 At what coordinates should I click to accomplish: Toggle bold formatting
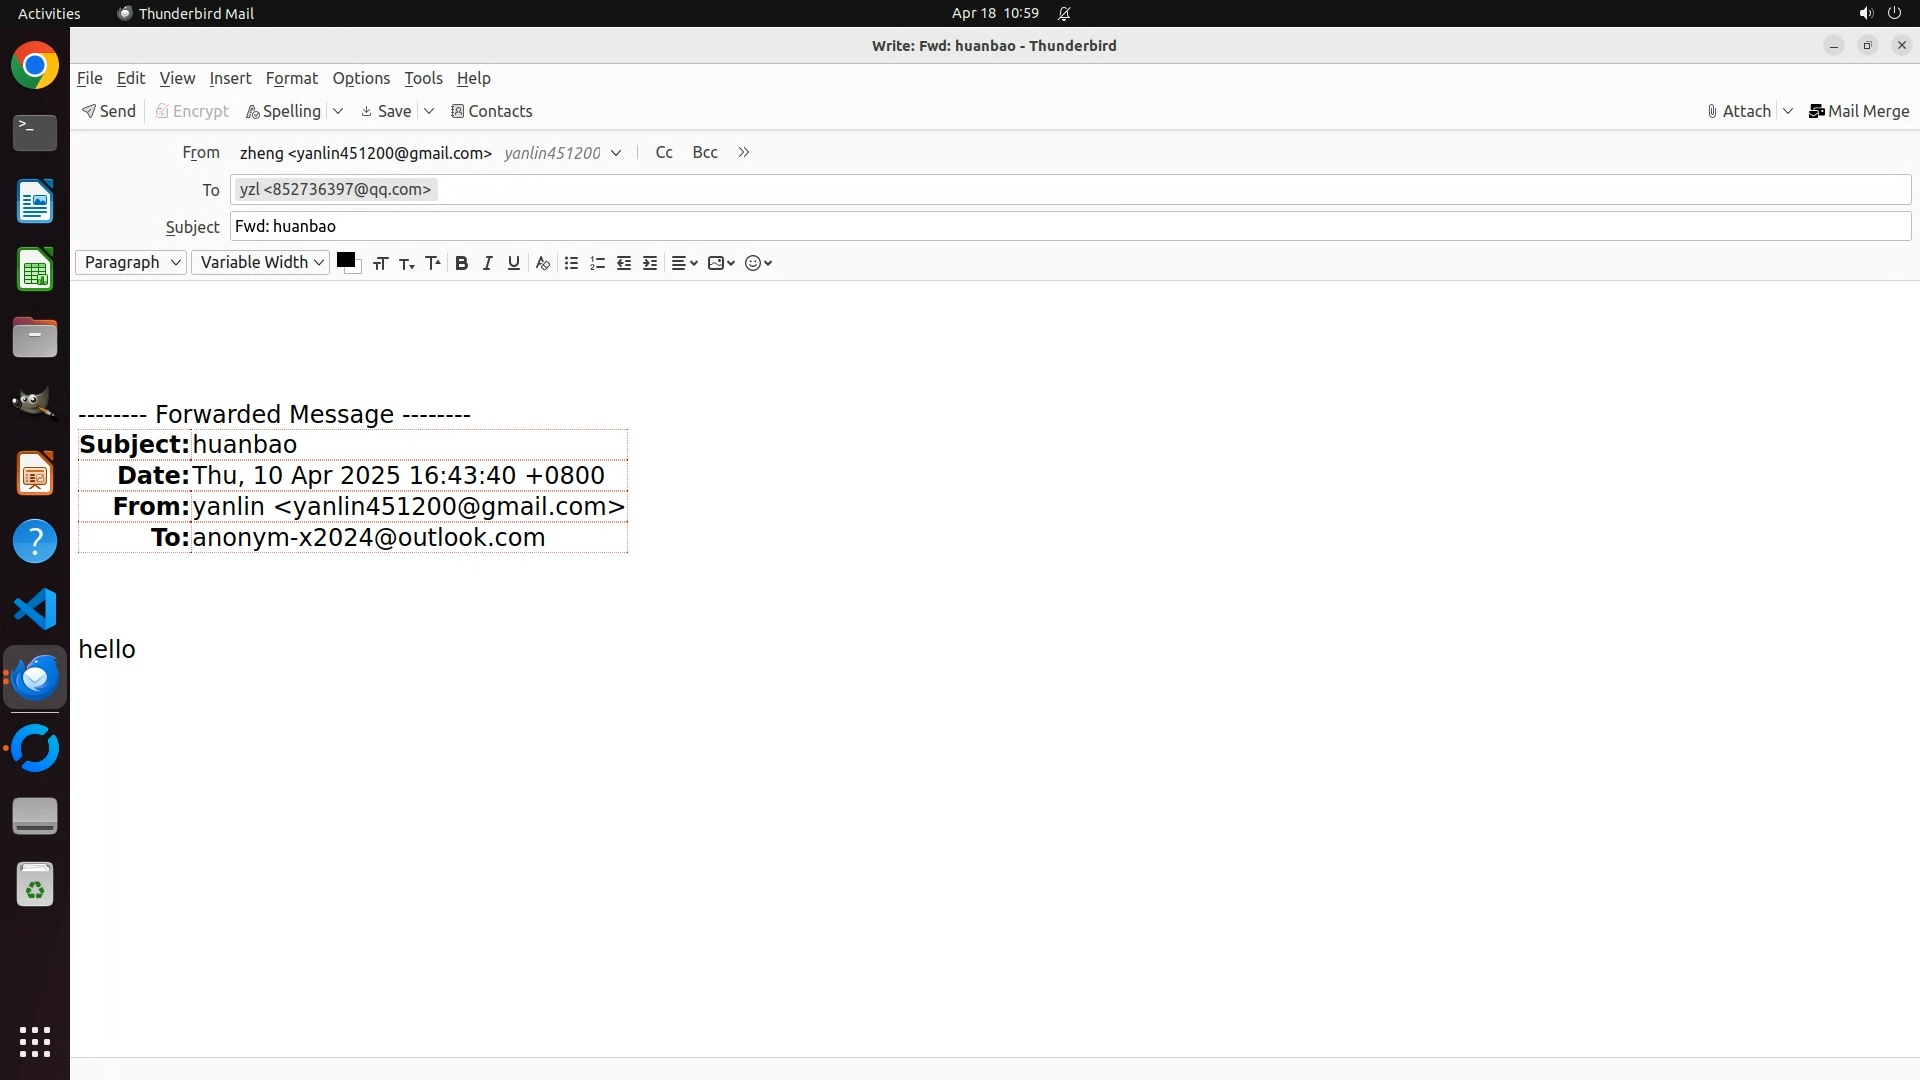(461, 263)
